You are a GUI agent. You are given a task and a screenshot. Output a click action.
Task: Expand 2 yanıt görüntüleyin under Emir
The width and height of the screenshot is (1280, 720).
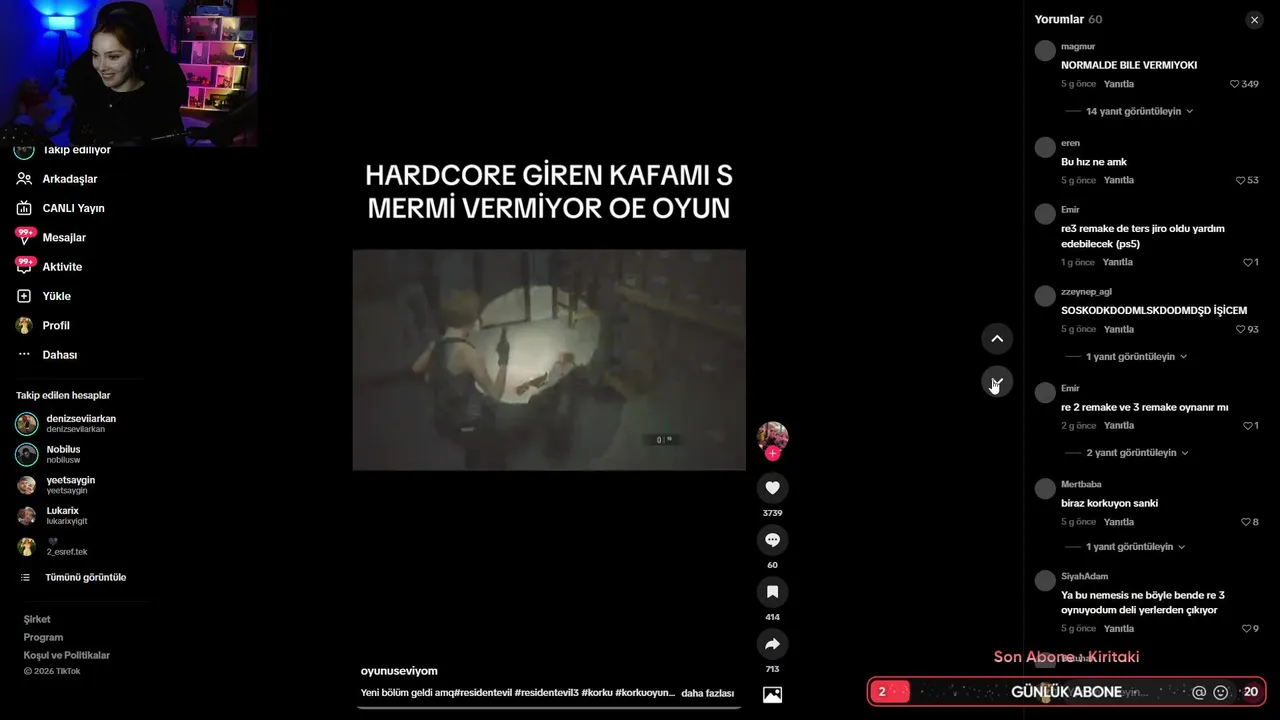point(1137,453)
